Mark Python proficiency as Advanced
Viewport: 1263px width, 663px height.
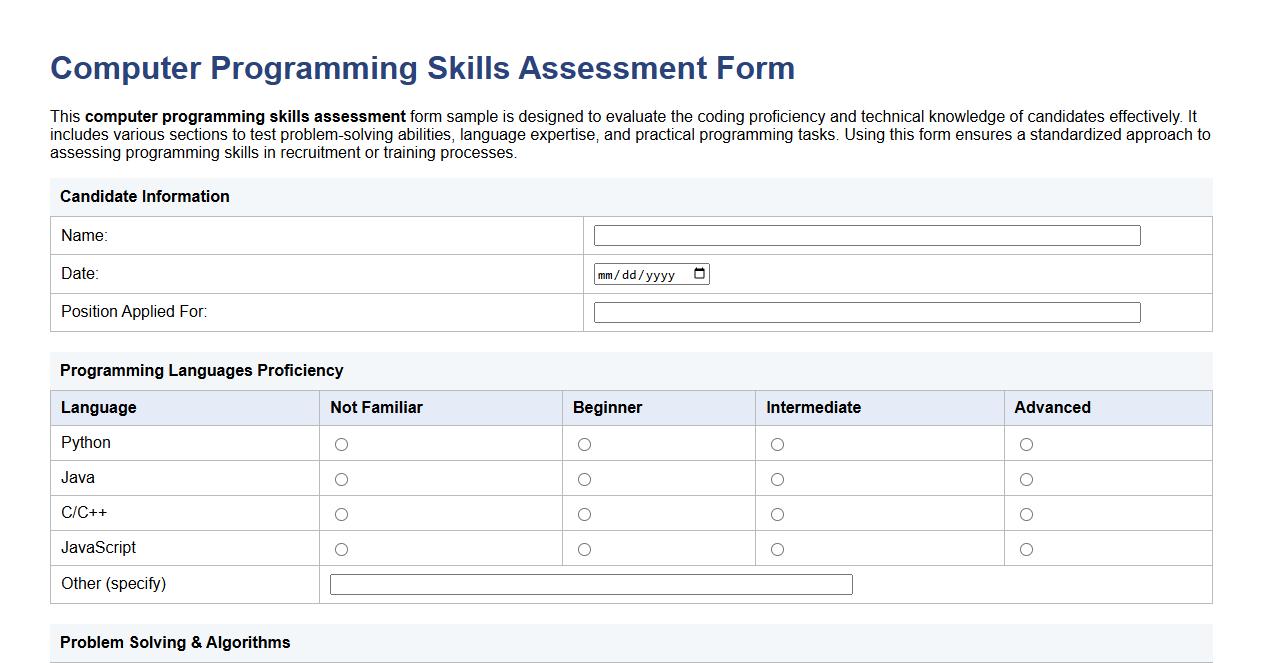point(1026,443)
